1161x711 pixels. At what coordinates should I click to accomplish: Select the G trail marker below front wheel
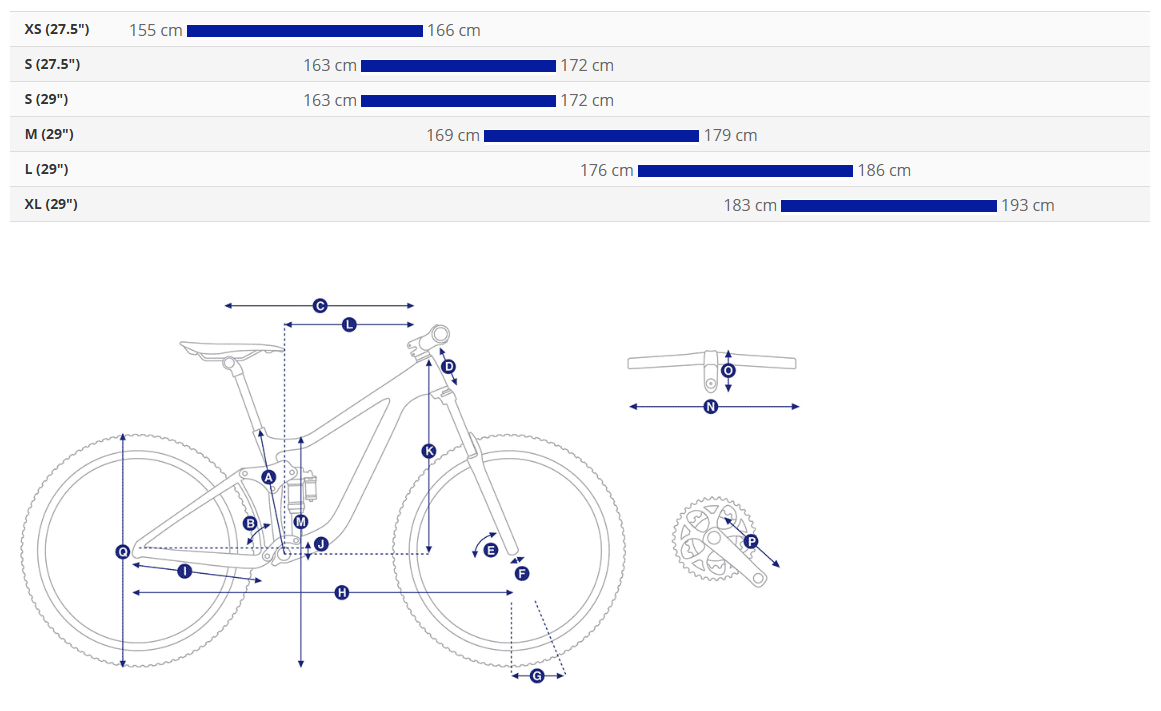[x=537, y=675]
